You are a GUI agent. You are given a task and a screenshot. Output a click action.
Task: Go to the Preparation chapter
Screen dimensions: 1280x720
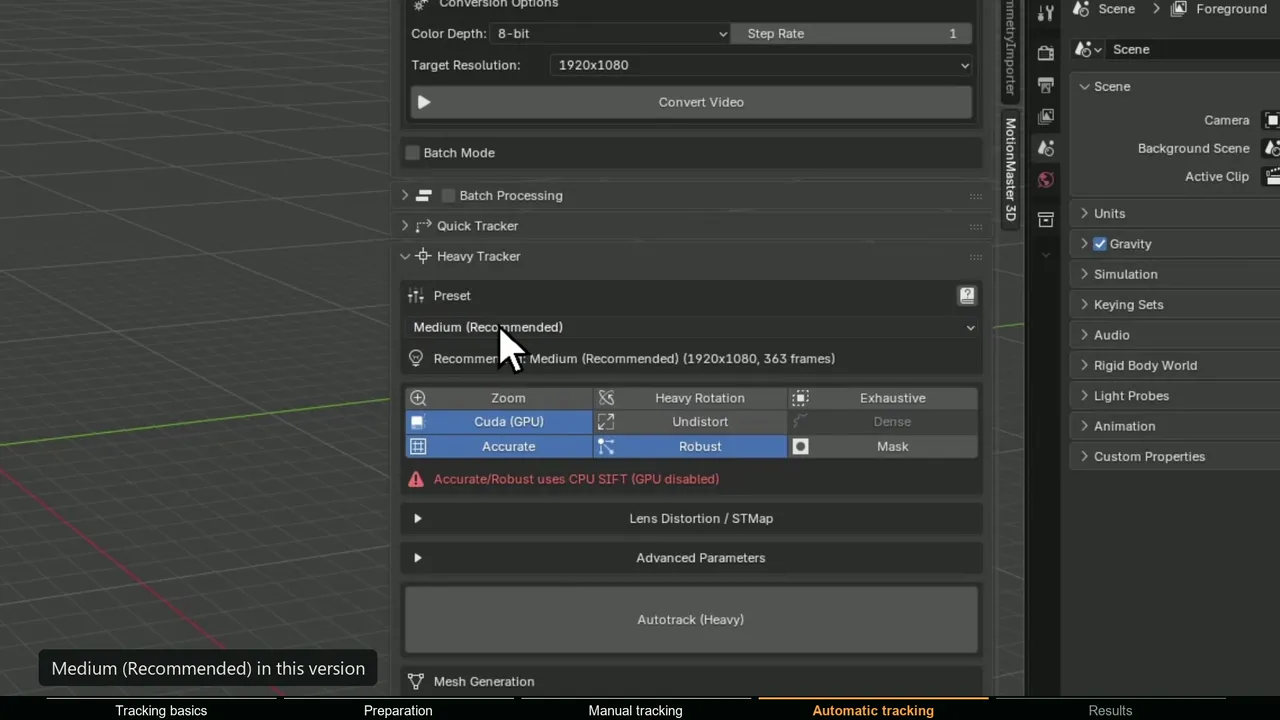[398, 711]
